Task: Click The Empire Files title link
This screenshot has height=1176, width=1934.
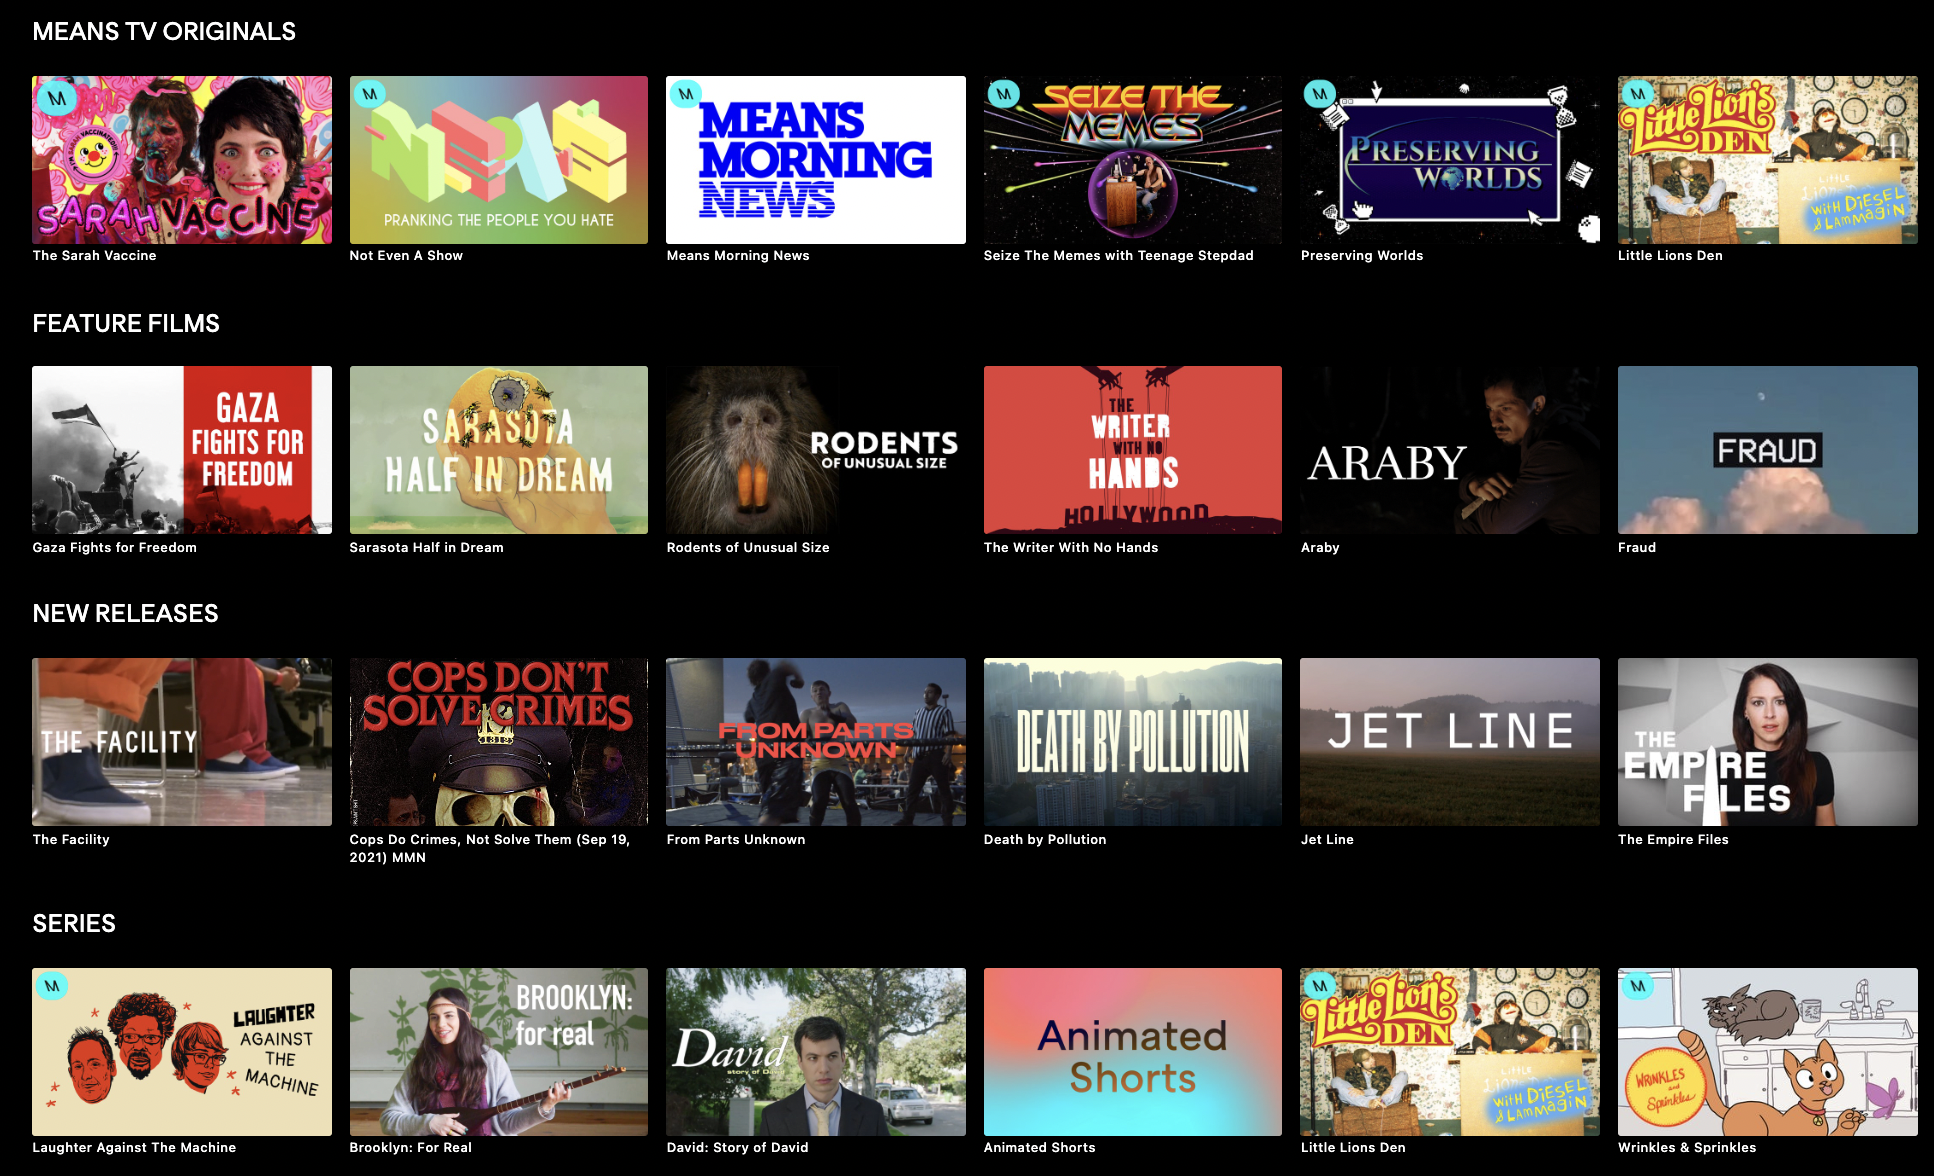Action: coord(1673,839)
